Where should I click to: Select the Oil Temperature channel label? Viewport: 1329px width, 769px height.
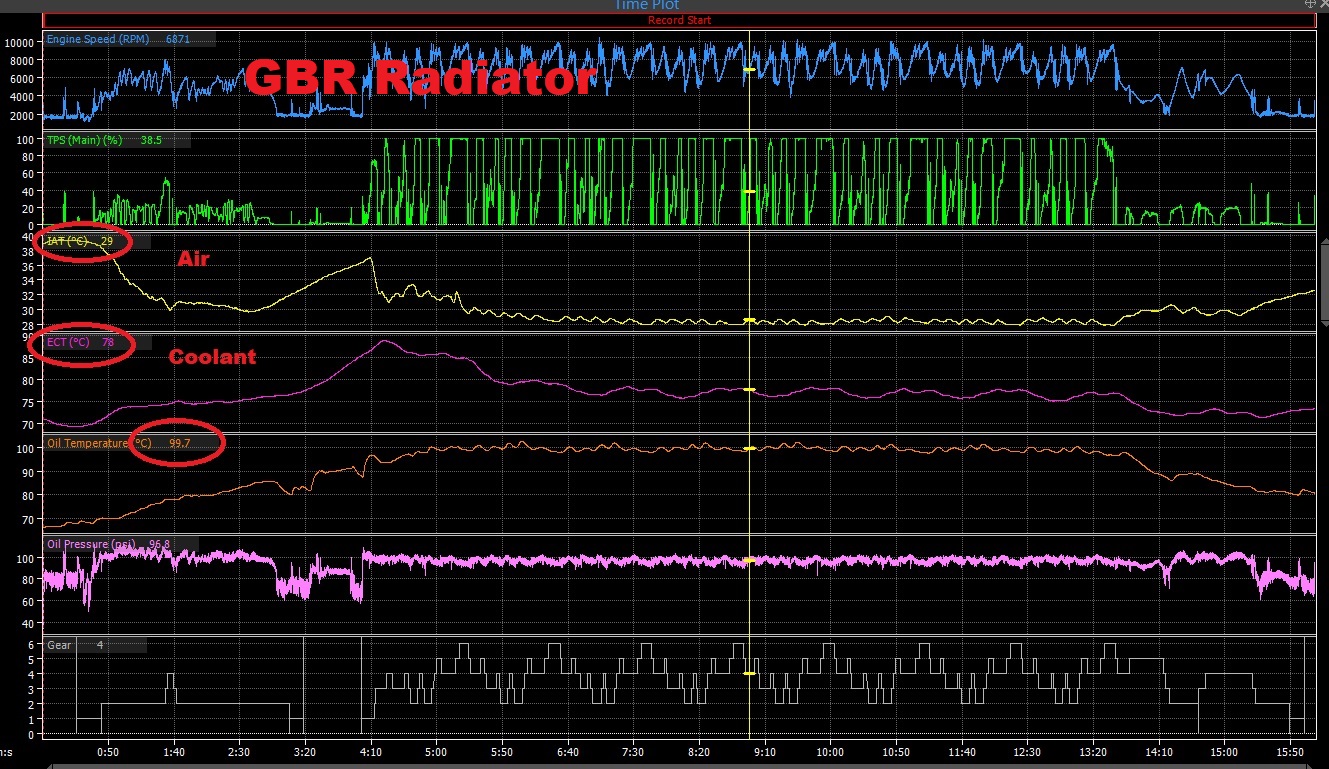coord(99,443)
